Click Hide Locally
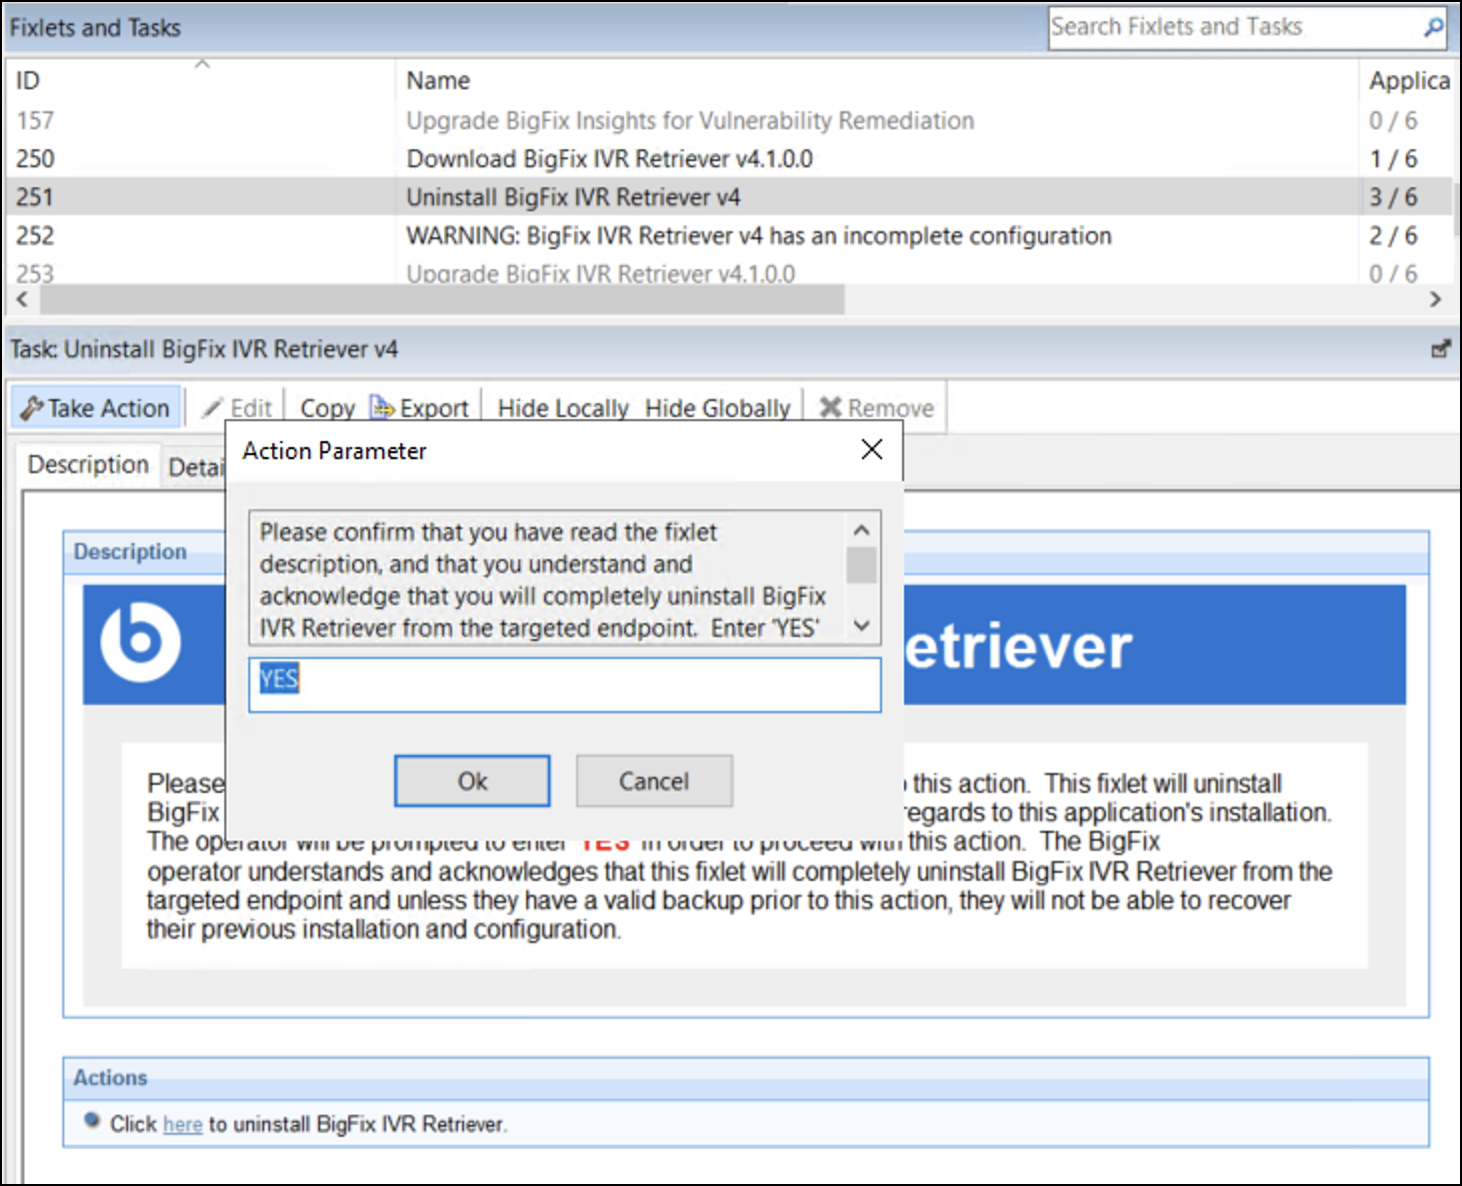 (563, 408)
